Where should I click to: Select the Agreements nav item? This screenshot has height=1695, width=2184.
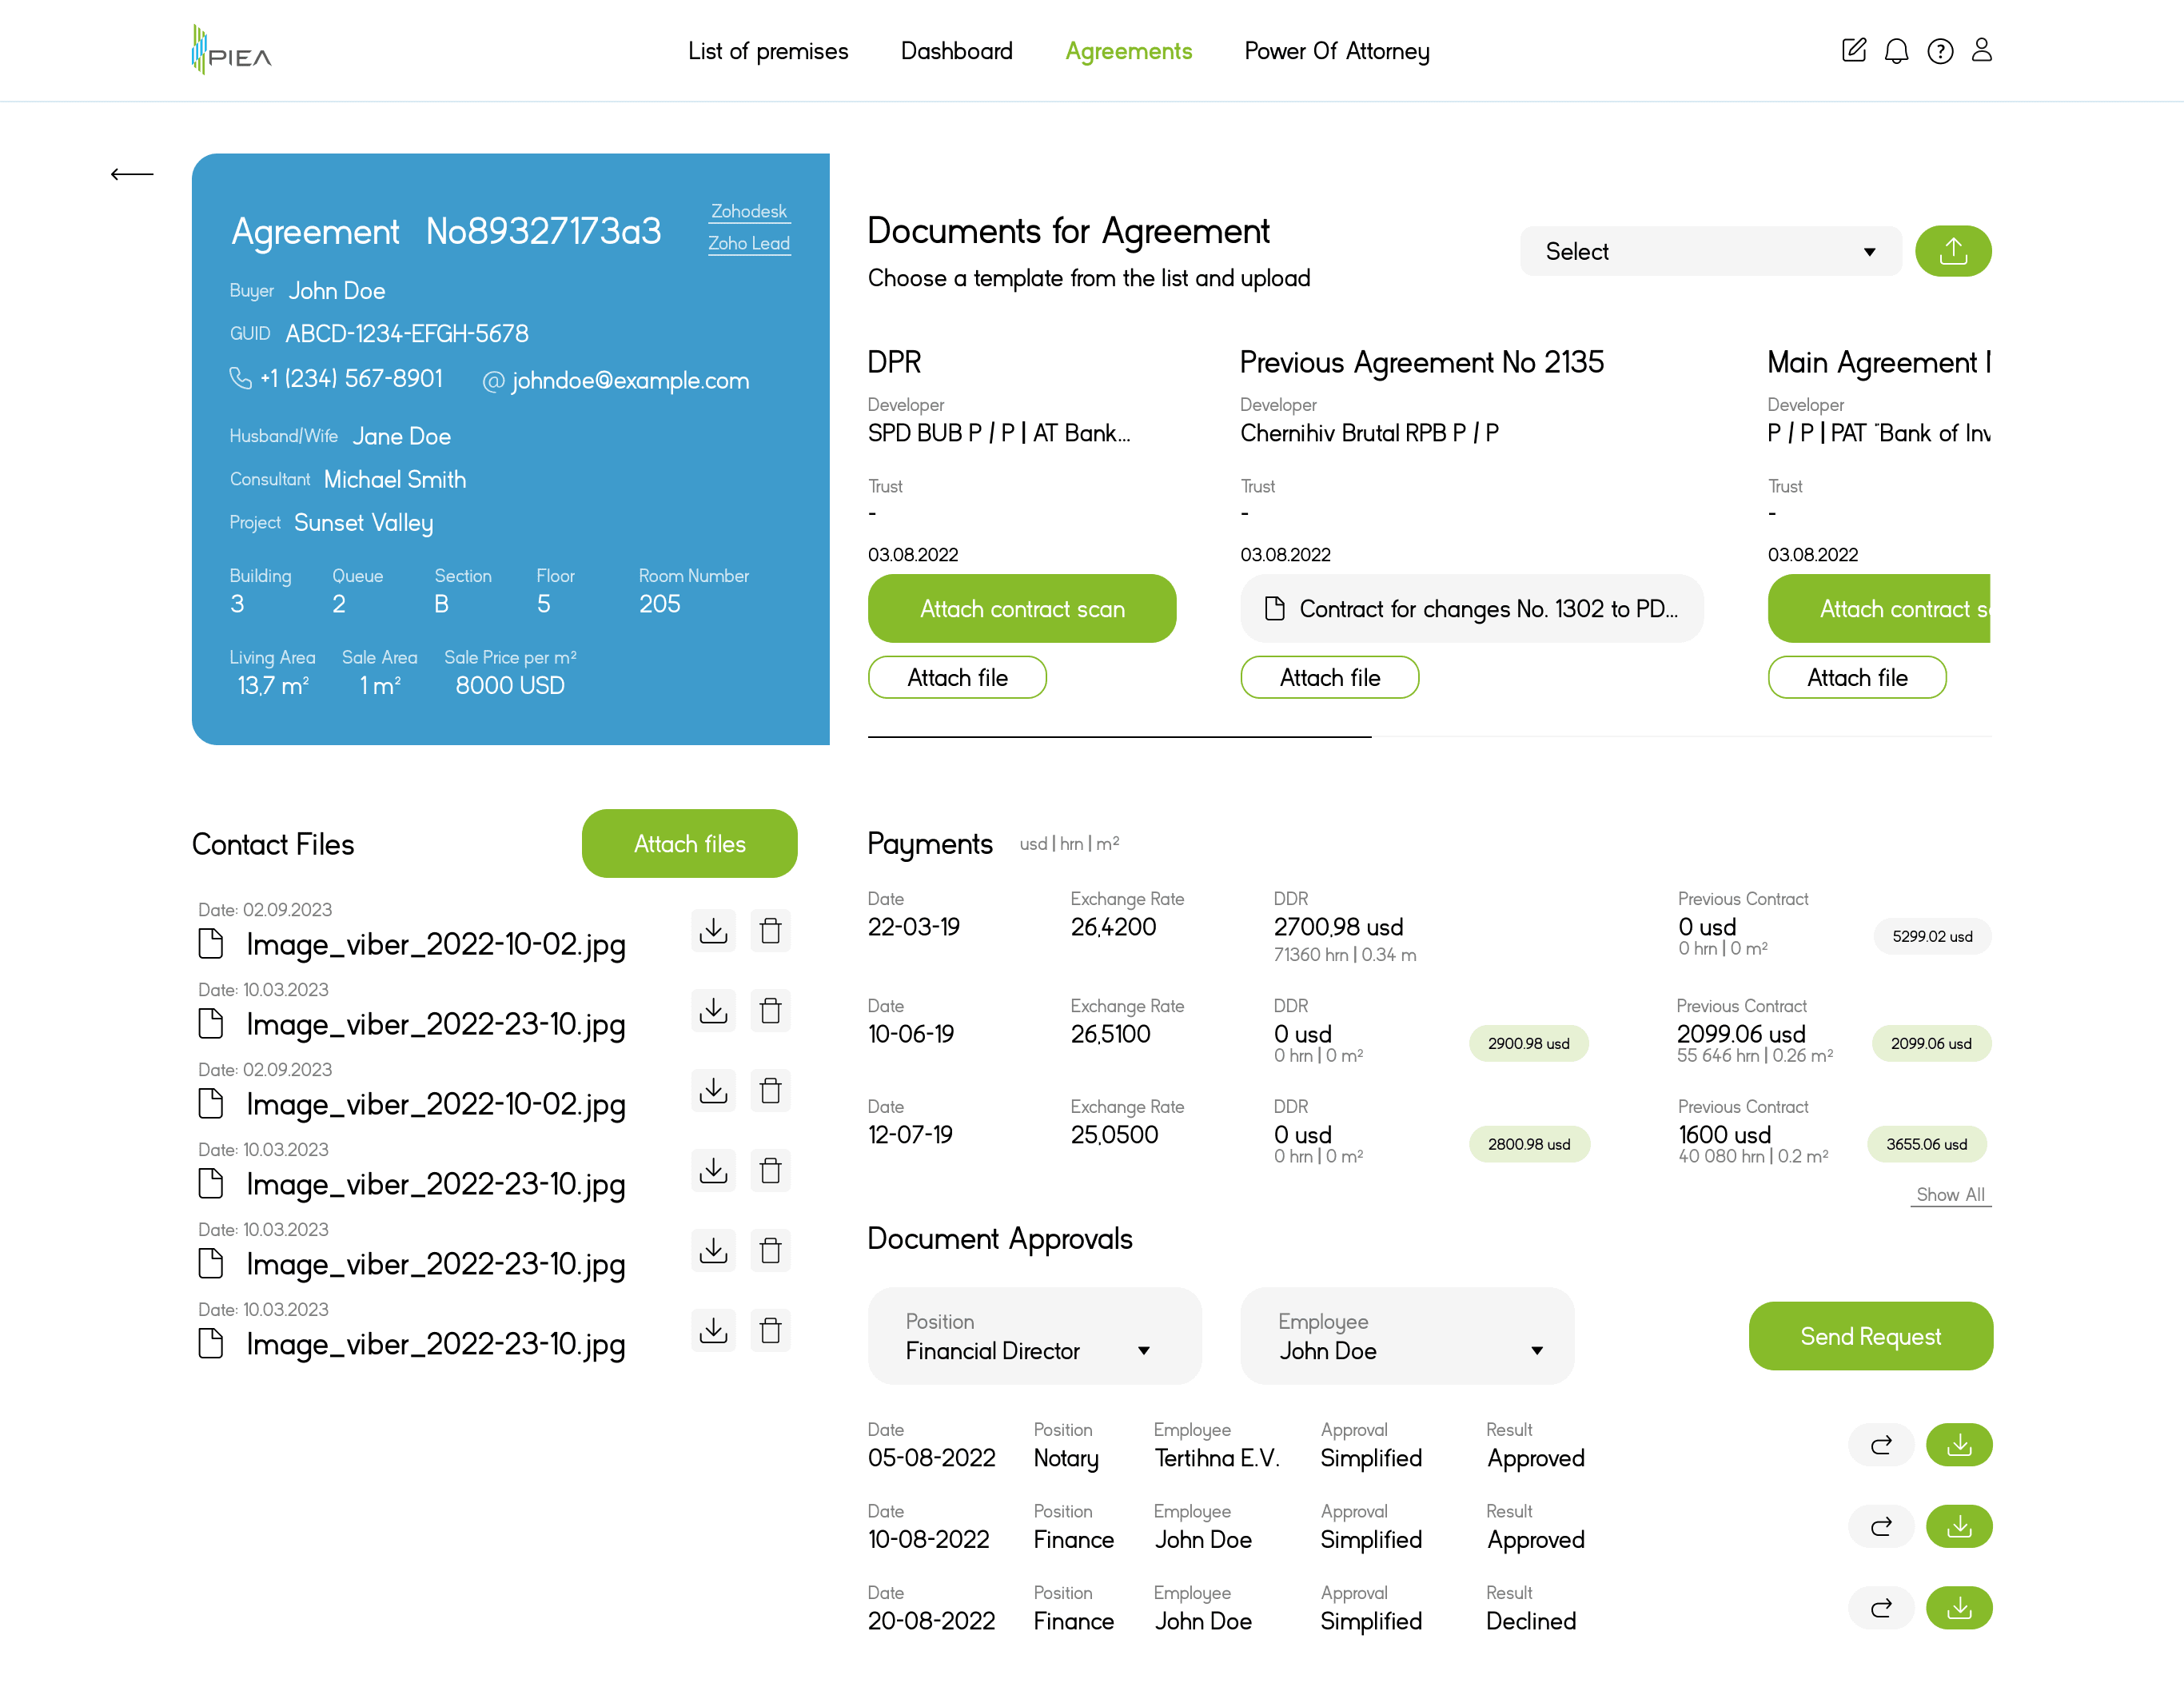point(1129,51)
